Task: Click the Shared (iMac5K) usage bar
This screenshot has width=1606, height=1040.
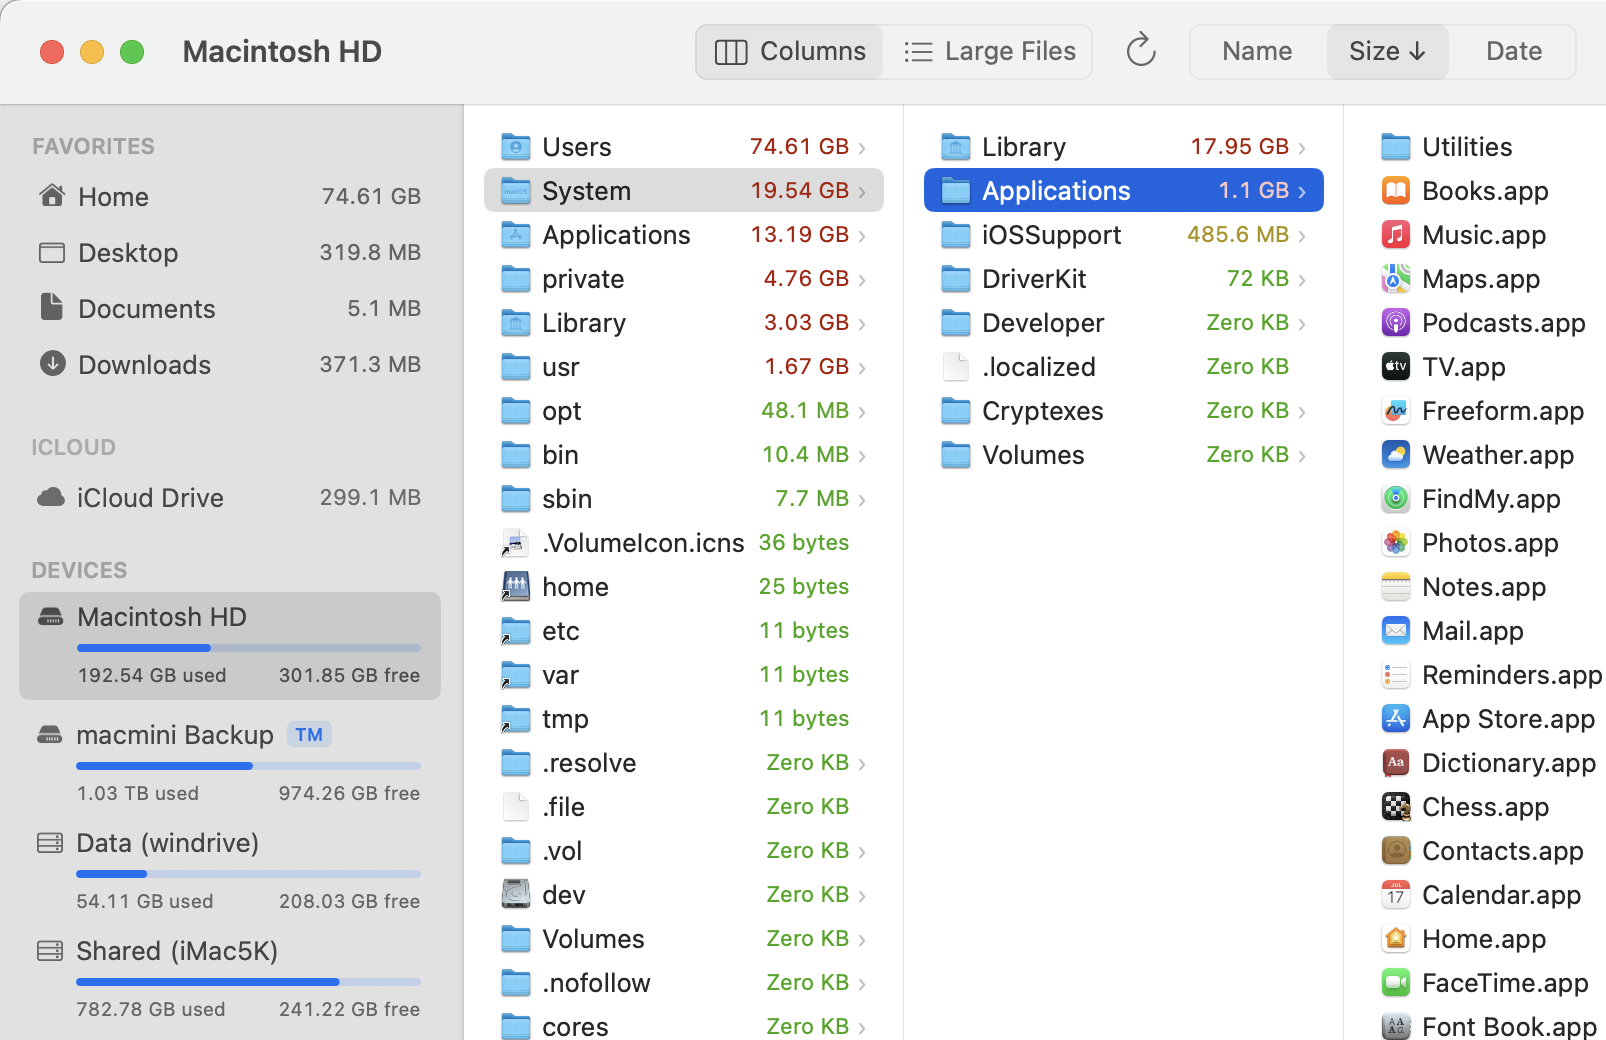Action: [249, 982]
